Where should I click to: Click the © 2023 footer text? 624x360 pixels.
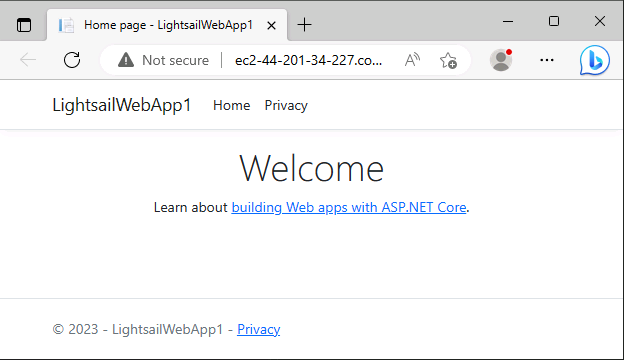(75, 329)
